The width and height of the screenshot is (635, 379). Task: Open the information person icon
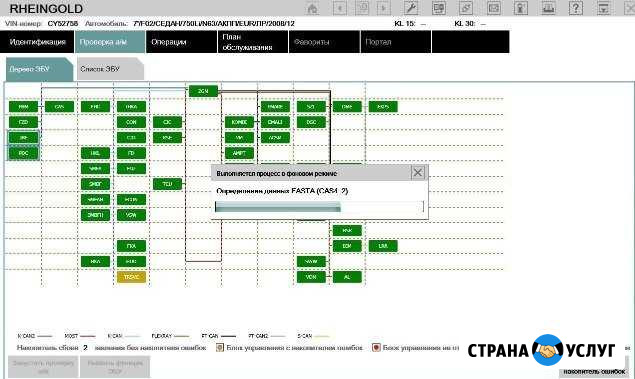click(x=521, y=8)
